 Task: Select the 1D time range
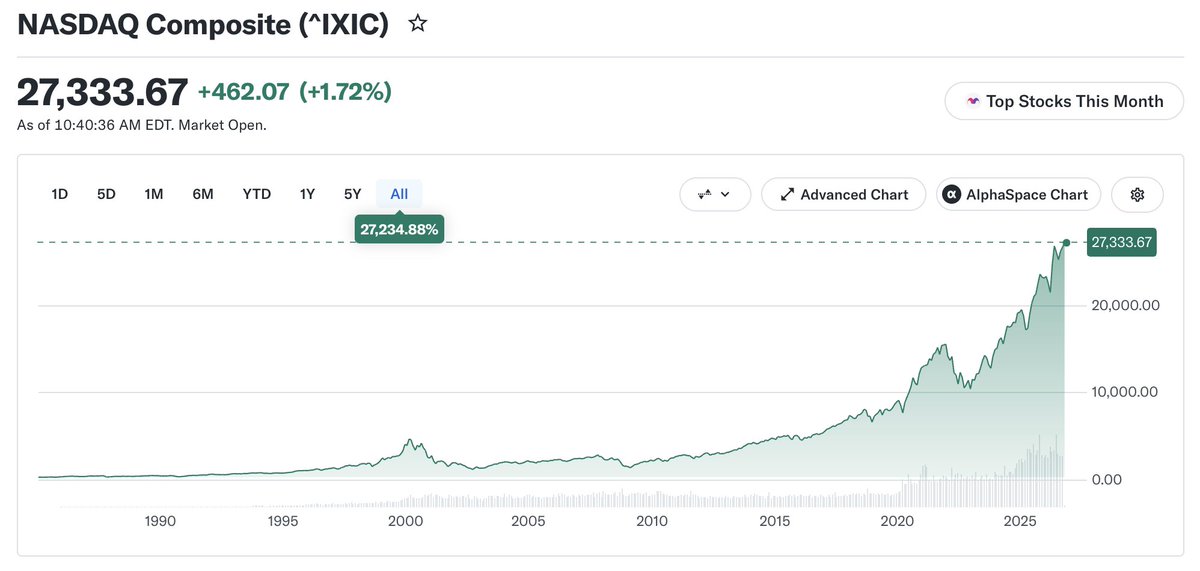[x=59, y=194]
